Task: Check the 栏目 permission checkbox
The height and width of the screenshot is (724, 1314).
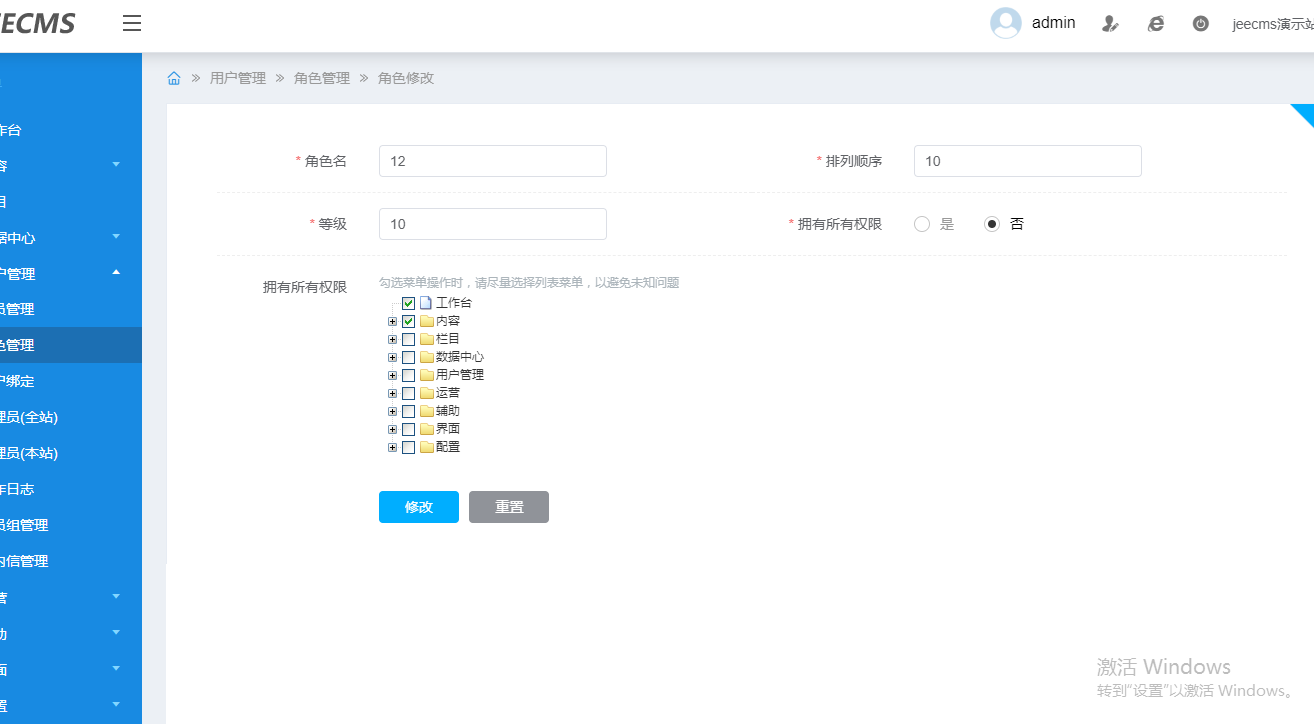Action: tap(408, 339)
